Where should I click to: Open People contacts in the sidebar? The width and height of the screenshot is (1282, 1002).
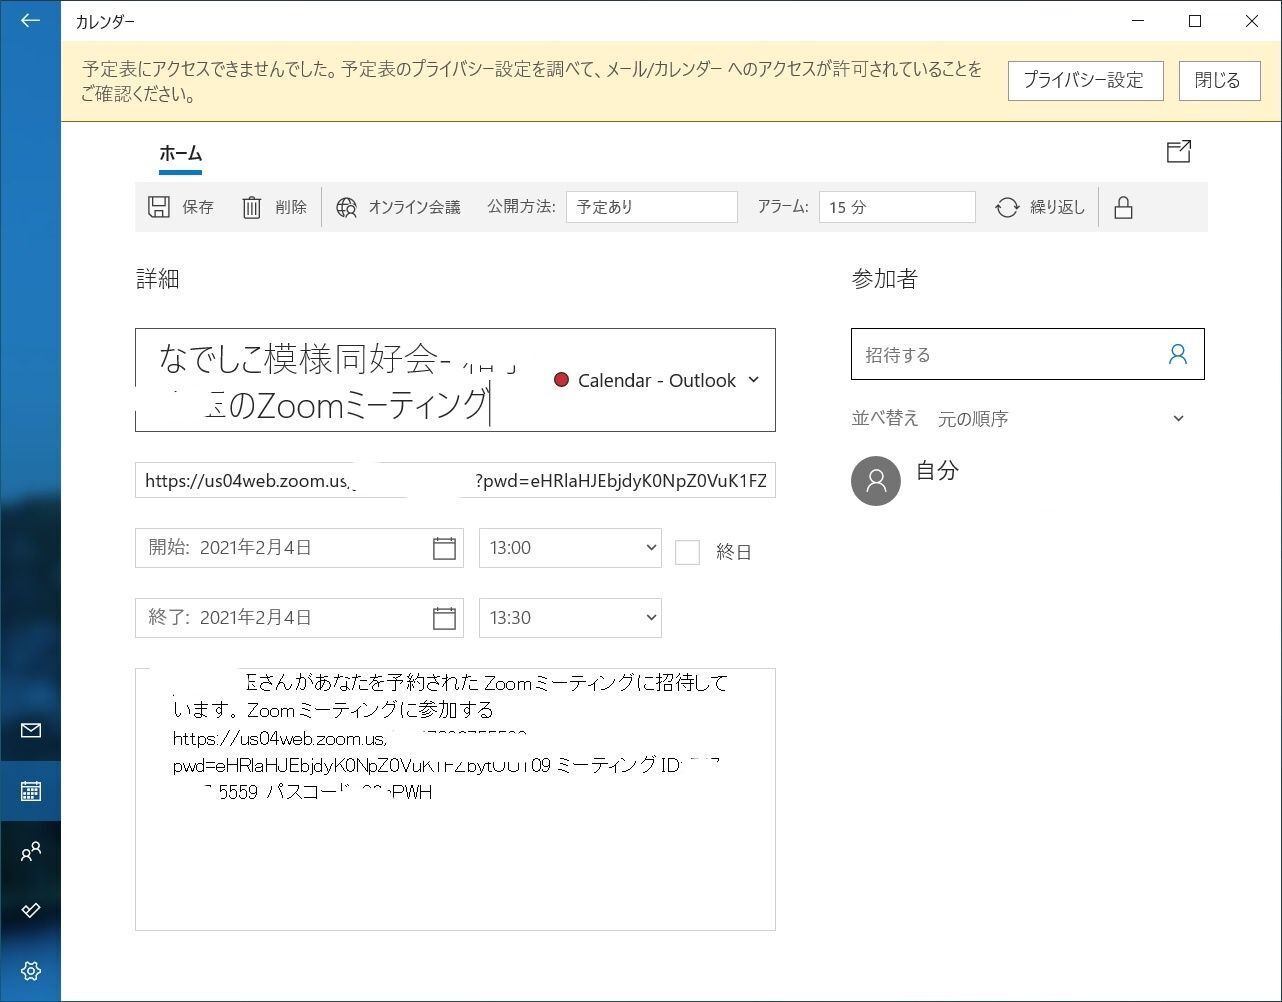coord(30,852)
